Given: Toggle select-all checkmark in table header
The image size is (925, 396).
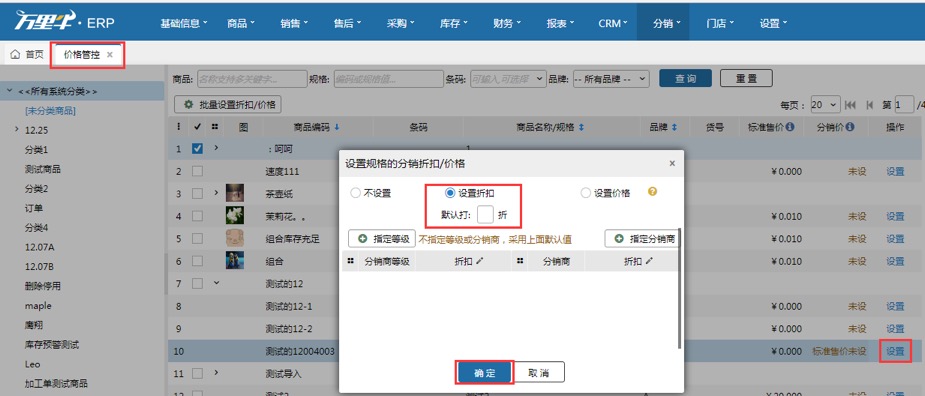Looking at the screenshot, I should (x=197, y=126).
